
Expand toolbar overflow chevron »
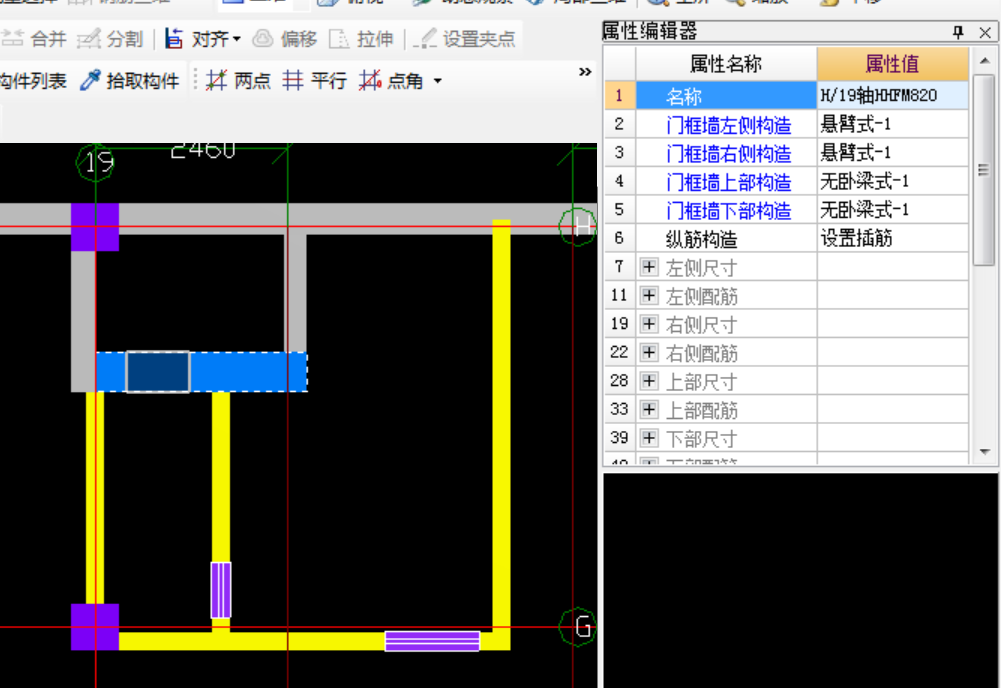[x=585, y=72]
